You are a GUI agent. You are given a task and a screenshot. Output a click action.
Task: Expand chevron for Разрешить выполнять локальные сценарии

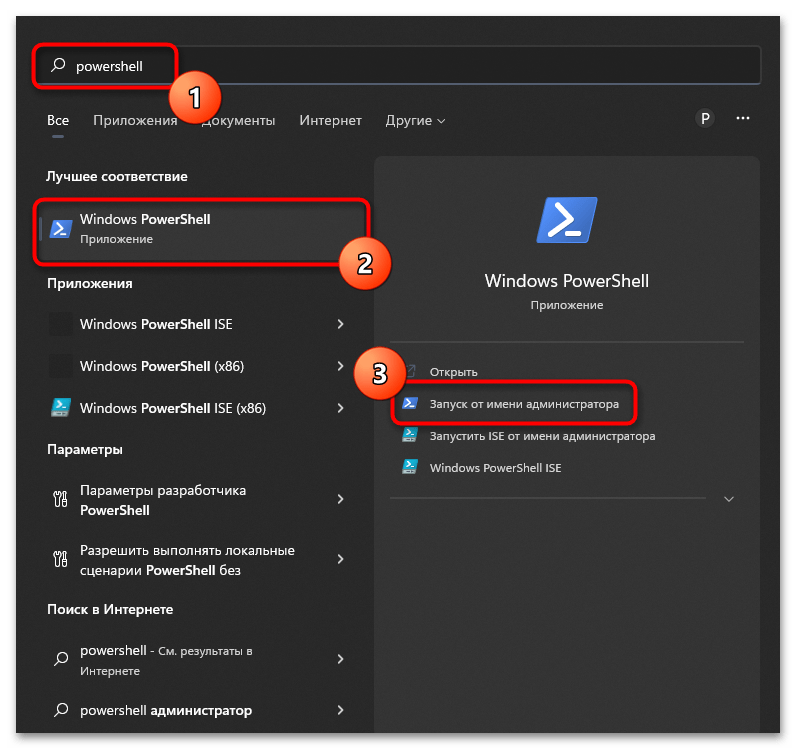[340, 559]
